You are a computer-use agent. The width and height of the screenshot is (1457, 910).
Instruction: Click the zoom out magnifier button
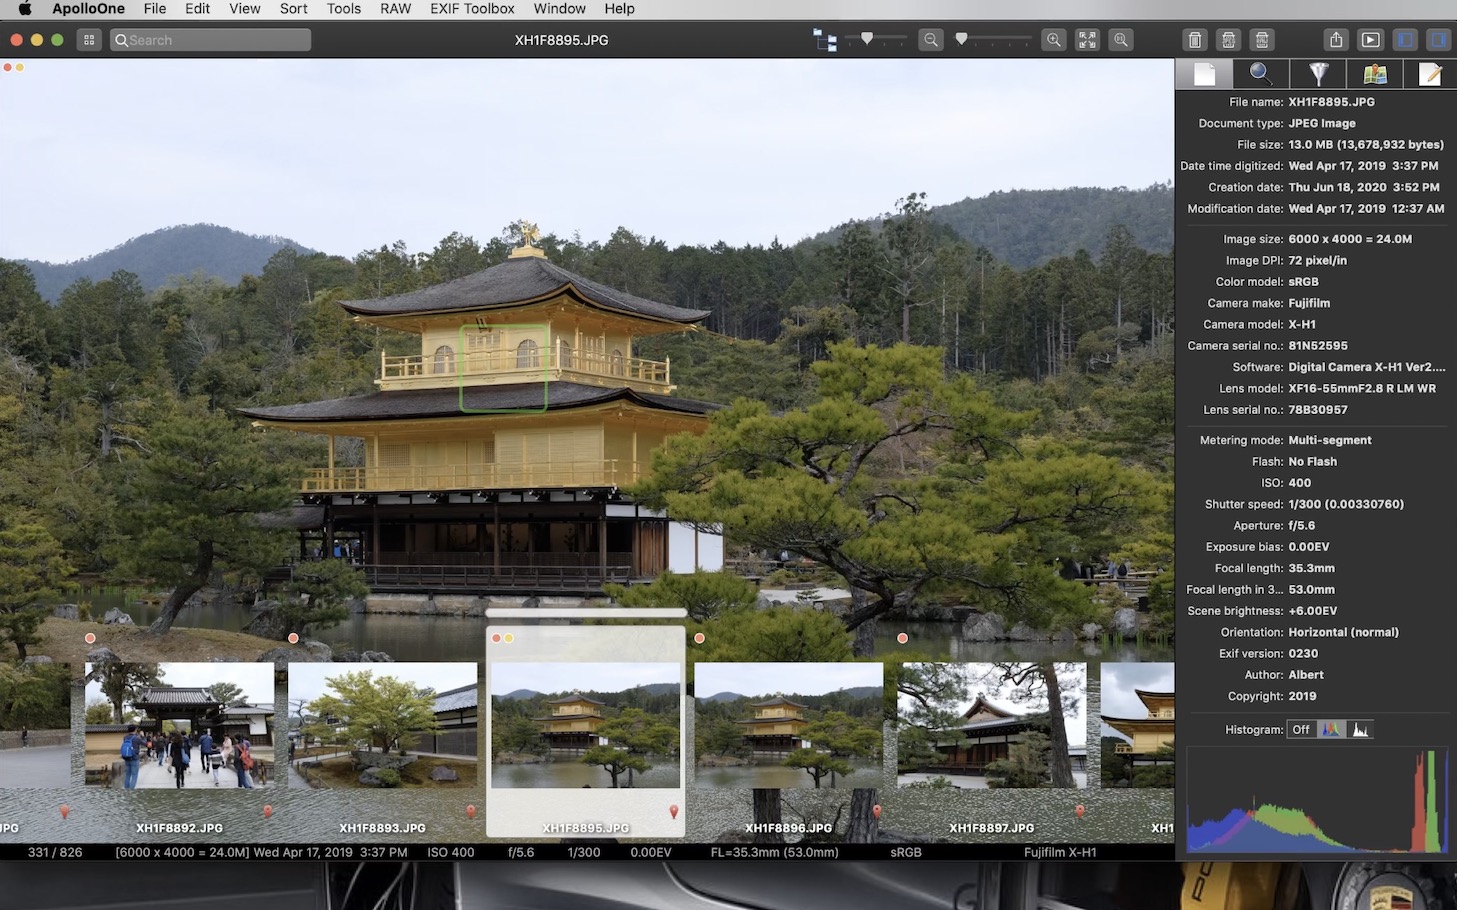(931, 40)
